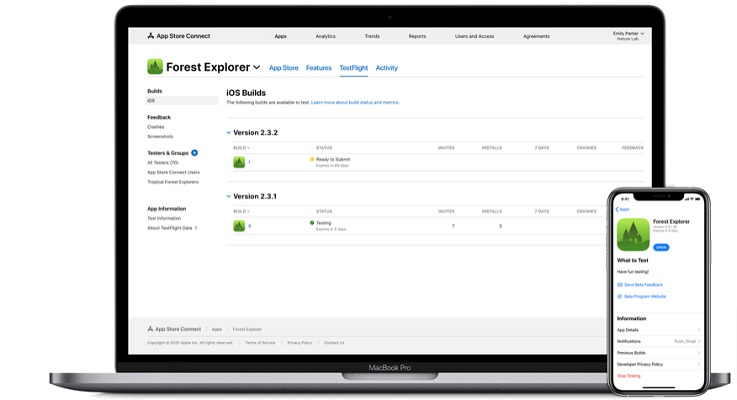
Task: Click the installs value 3 for Version 2.3.1
Action: (500, 226)
